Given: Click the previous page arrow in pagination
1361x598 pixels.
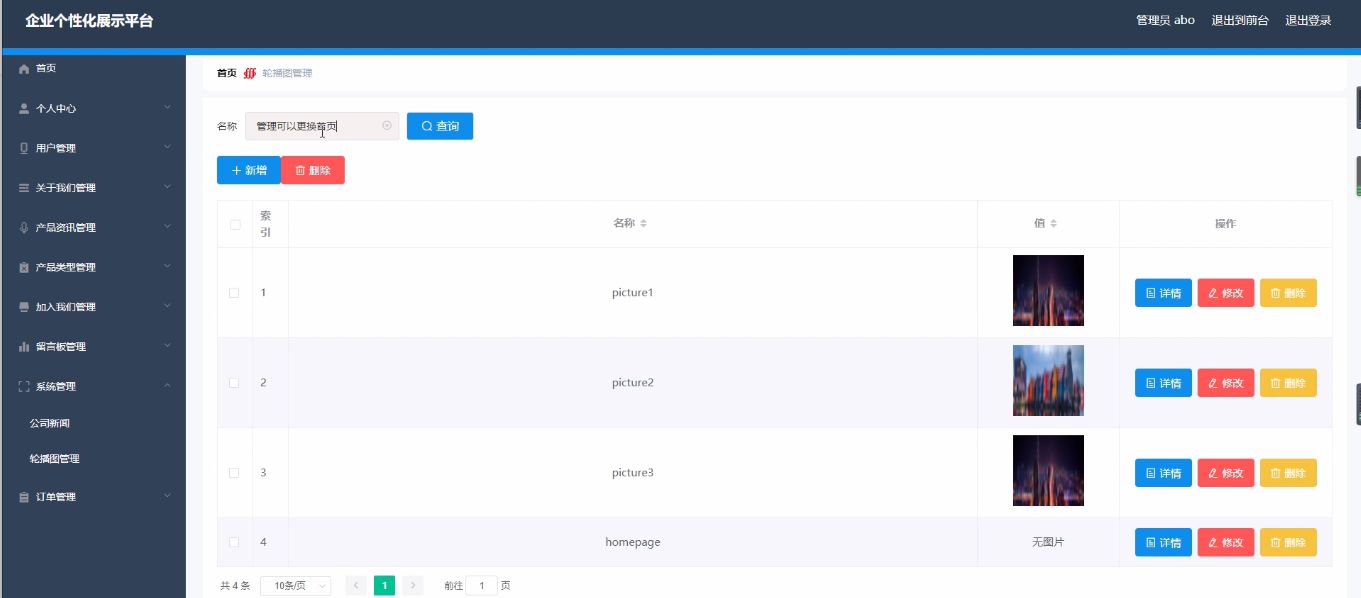Looking at the screenshot, I should pos(355,586).
